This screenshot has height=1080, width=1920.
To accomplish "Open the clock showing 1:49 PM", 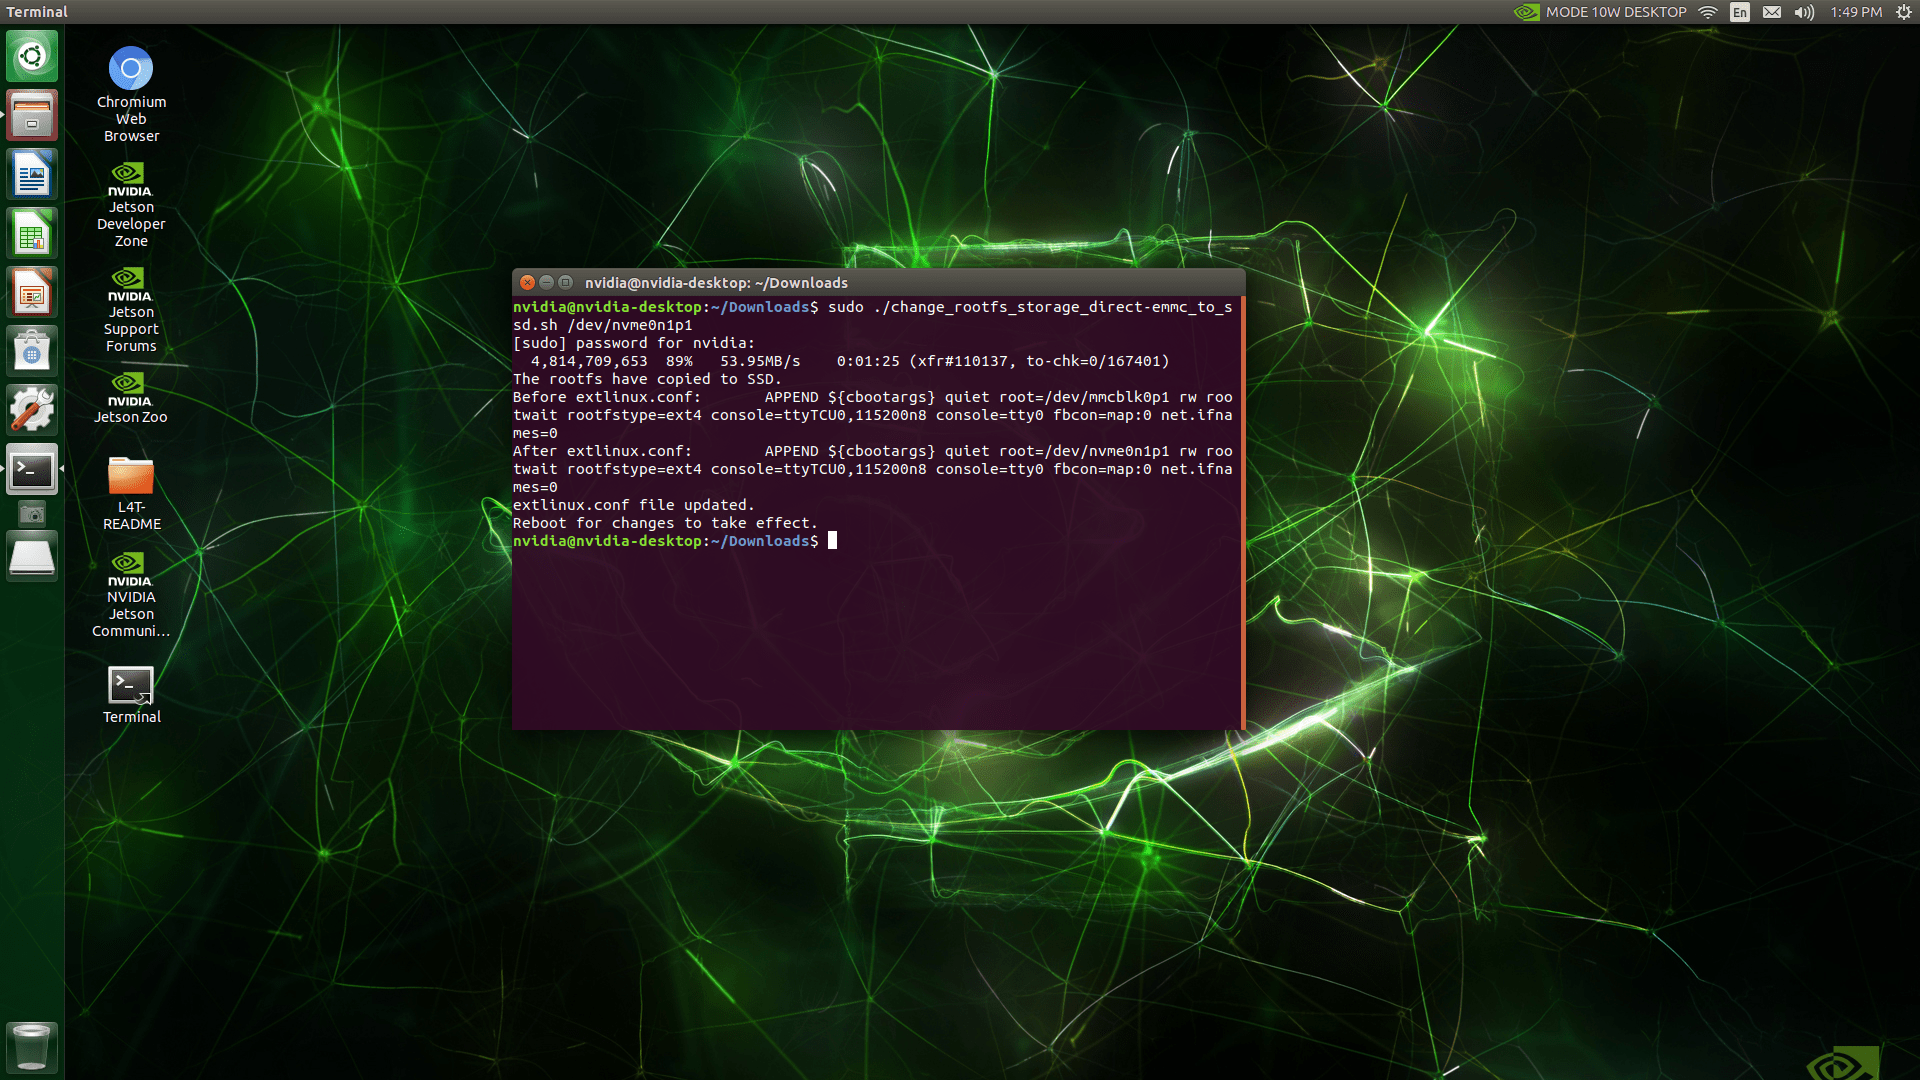I will click(1856, 12).
